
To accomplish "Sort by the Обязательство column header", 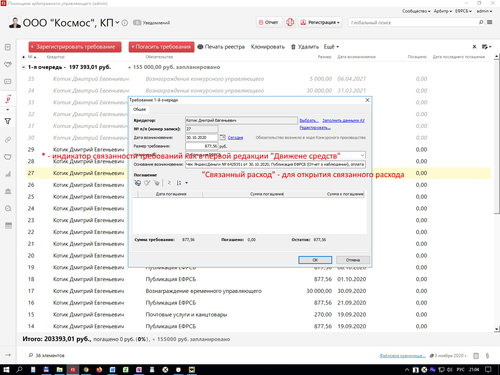I will [x=159, y=57].
